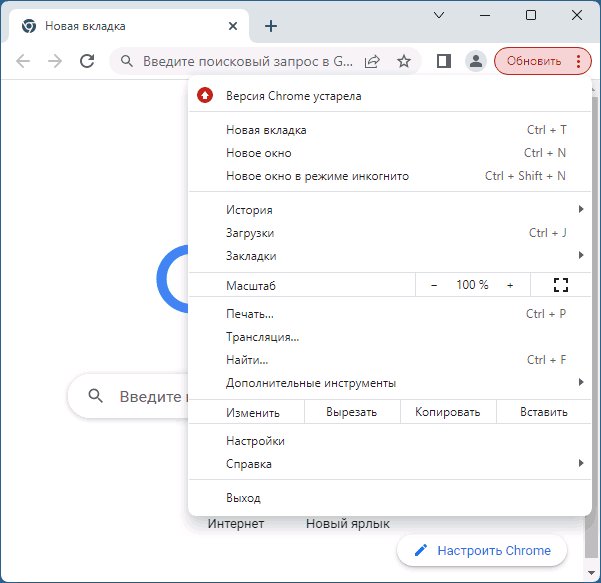Reload the page with refresh icon

[x=87, y=61]
